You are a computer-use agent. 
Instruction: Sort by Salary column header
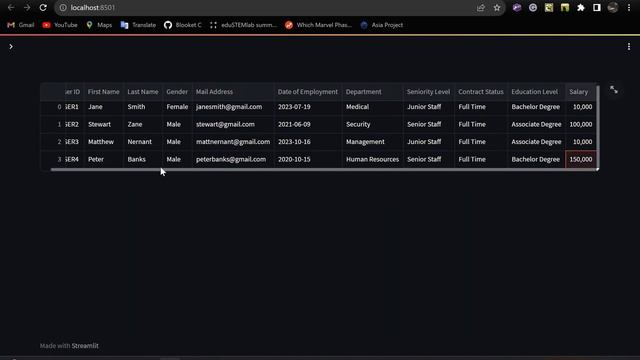(580, 92)
